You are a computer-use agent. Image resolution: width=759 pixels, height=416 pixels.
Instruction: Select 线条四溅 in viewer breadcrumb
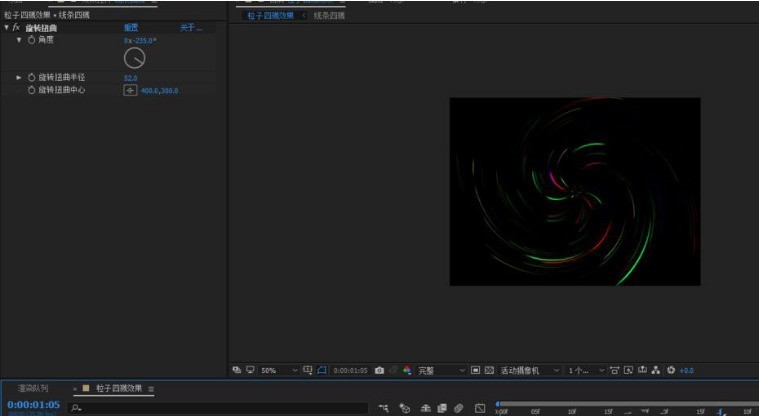pos(329,15)
